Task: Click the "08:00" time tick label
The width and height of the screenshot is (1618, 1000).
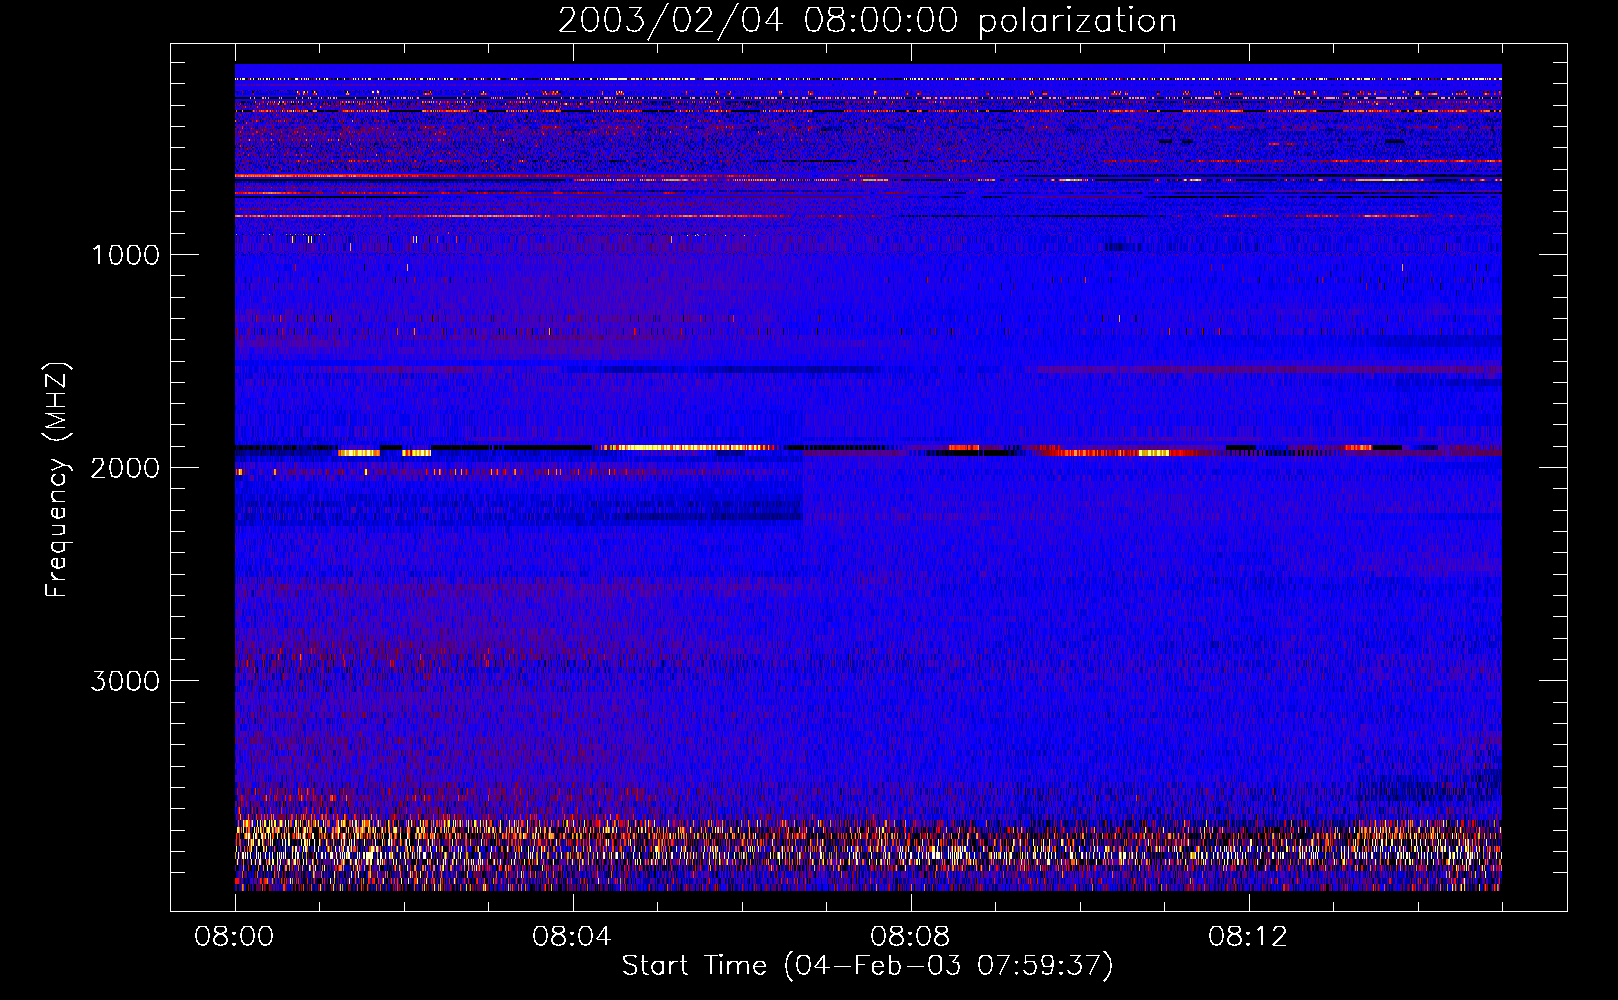Action: pos(234,937)
